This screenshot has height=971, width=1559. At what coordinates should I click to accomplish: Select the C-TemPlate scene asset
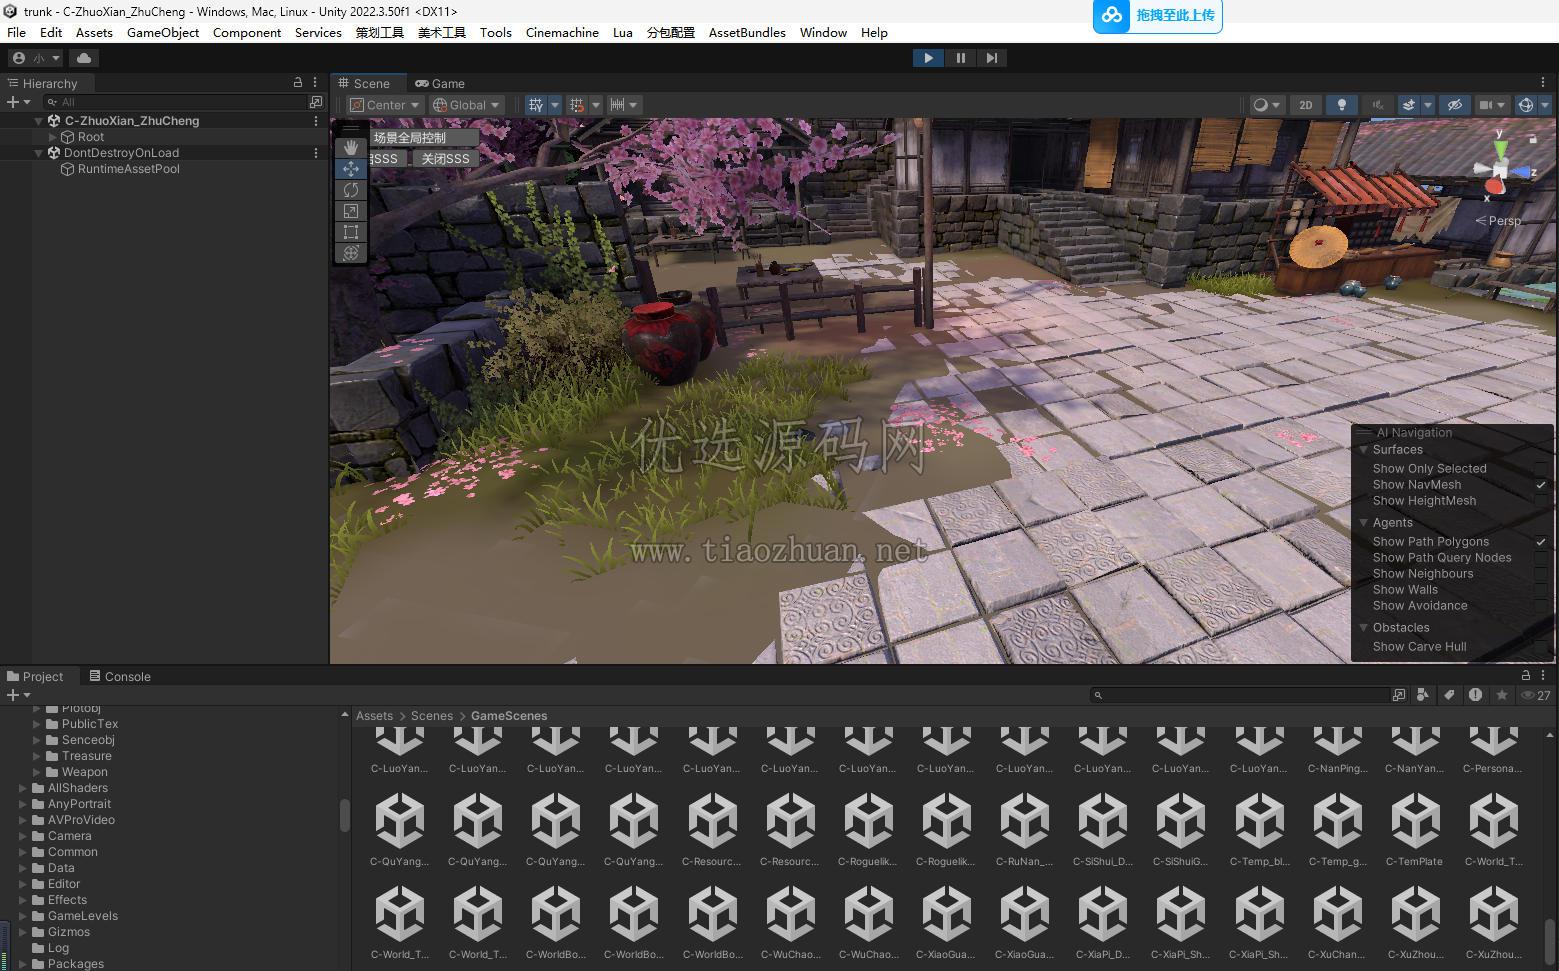point(1414,830)
